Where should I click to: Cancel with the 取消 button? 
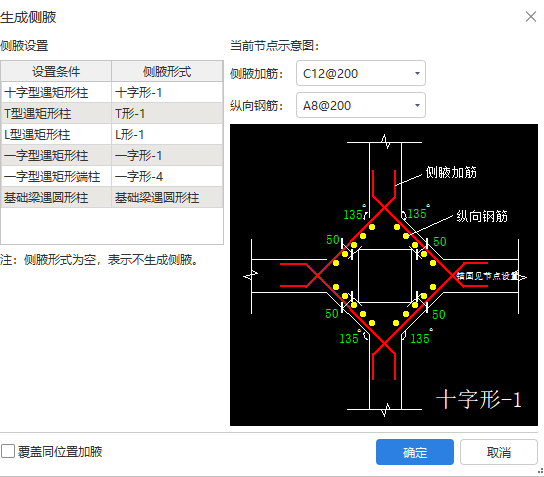tap(499, 452)
